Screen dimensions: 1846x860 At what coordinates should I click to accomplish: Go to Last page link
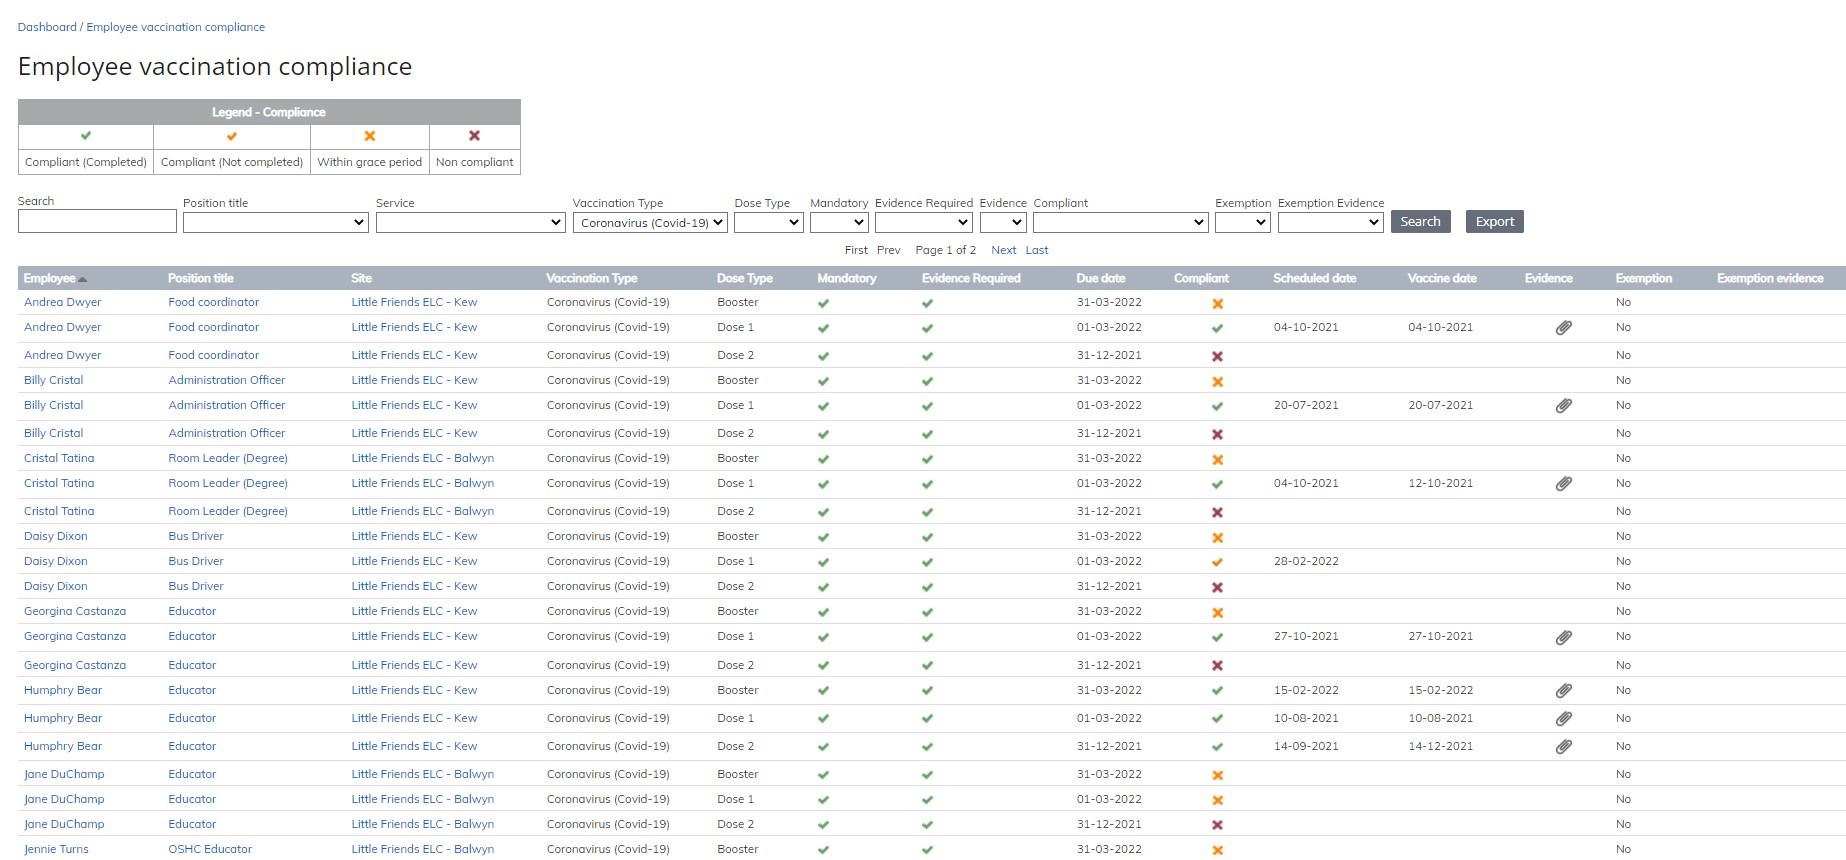point(1037,250)
